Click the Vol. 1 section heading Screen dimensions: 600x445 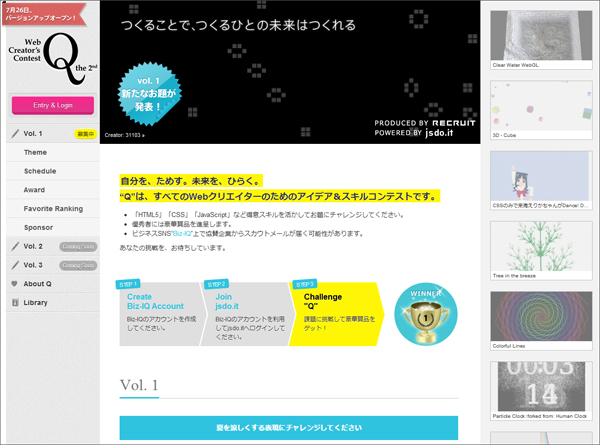[x=139, y=385]
